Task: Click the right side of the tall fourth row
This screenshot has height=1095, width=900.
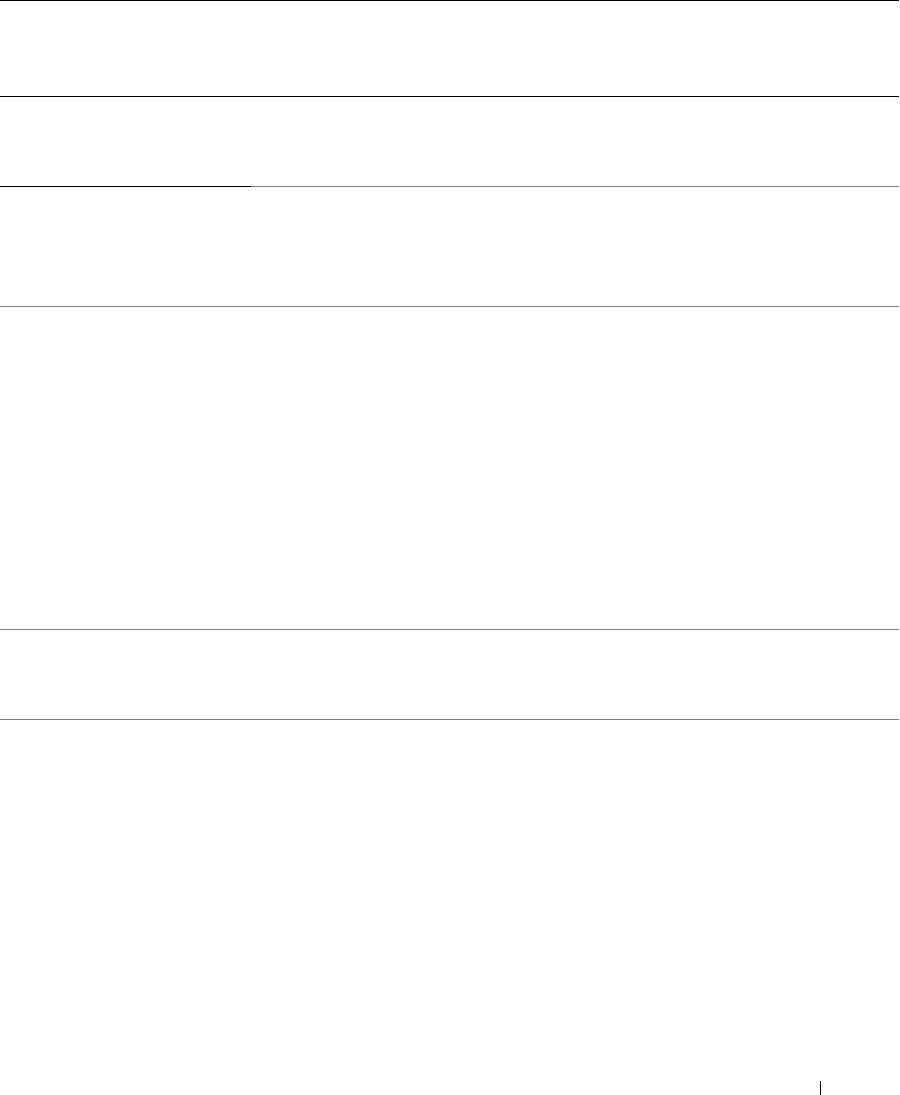Action: click(870, 467)
